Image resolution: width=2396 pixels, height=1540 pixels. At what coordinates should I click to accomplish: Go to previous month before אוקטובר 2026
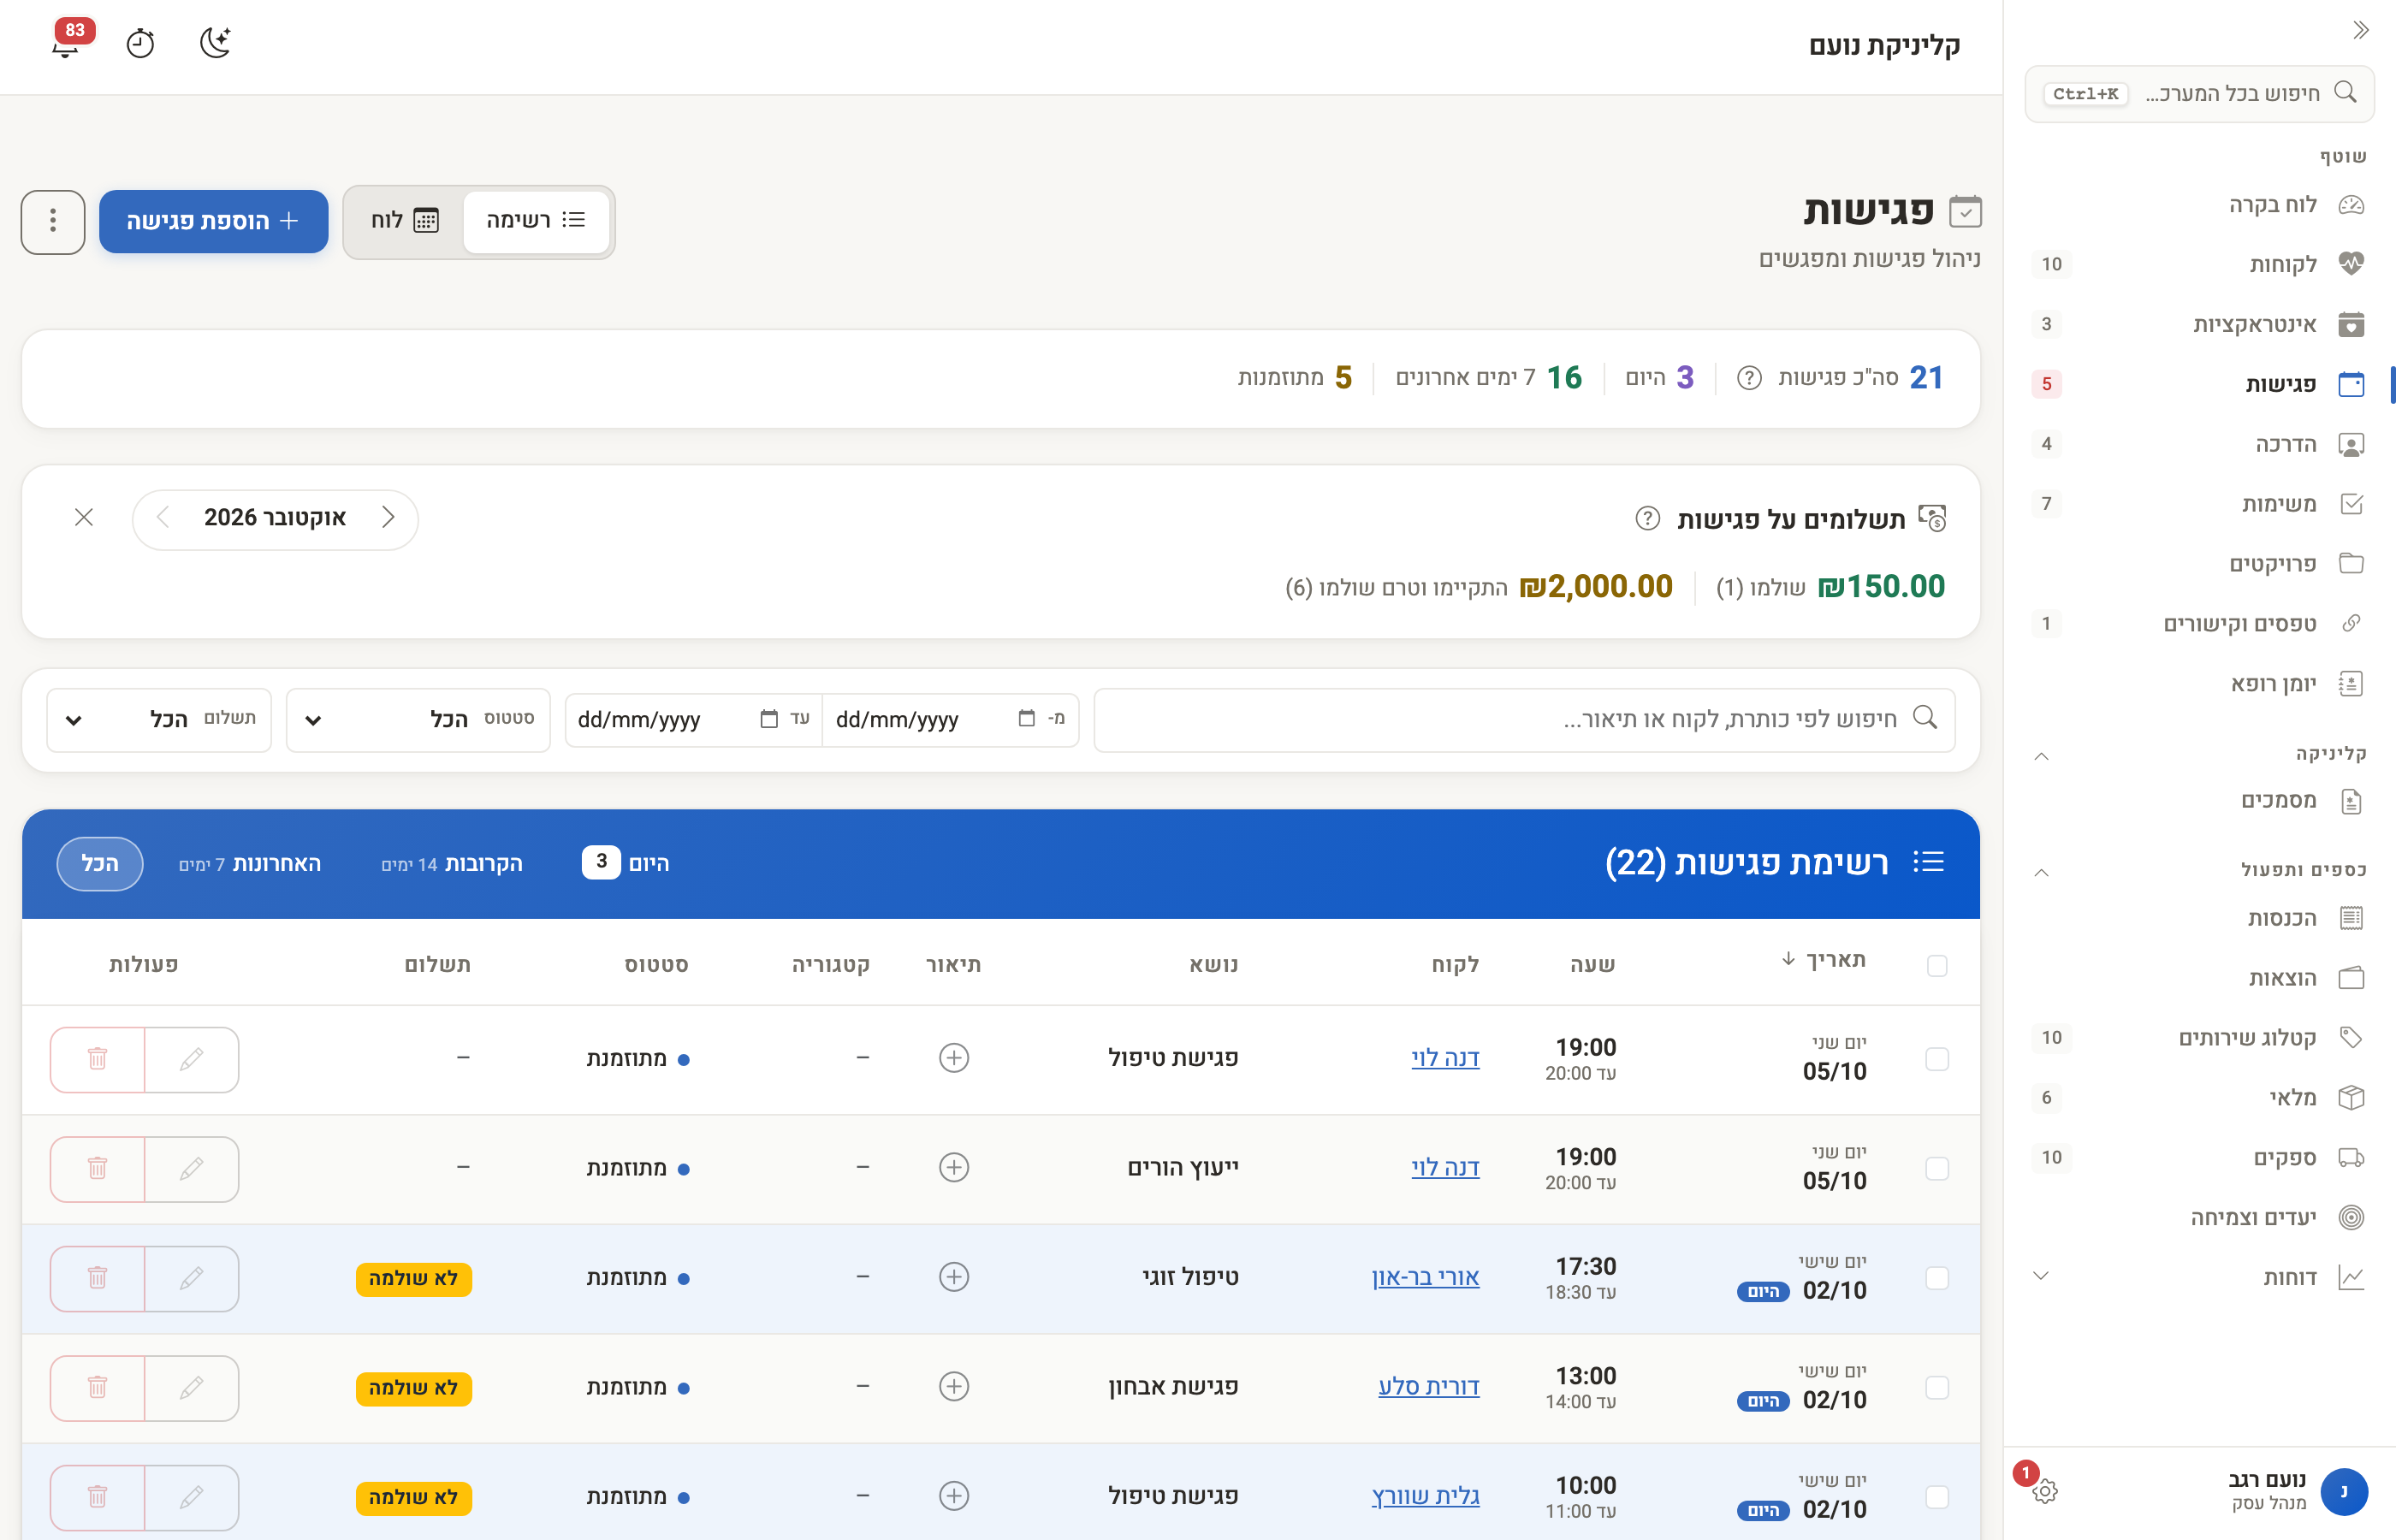coord(388,517)
